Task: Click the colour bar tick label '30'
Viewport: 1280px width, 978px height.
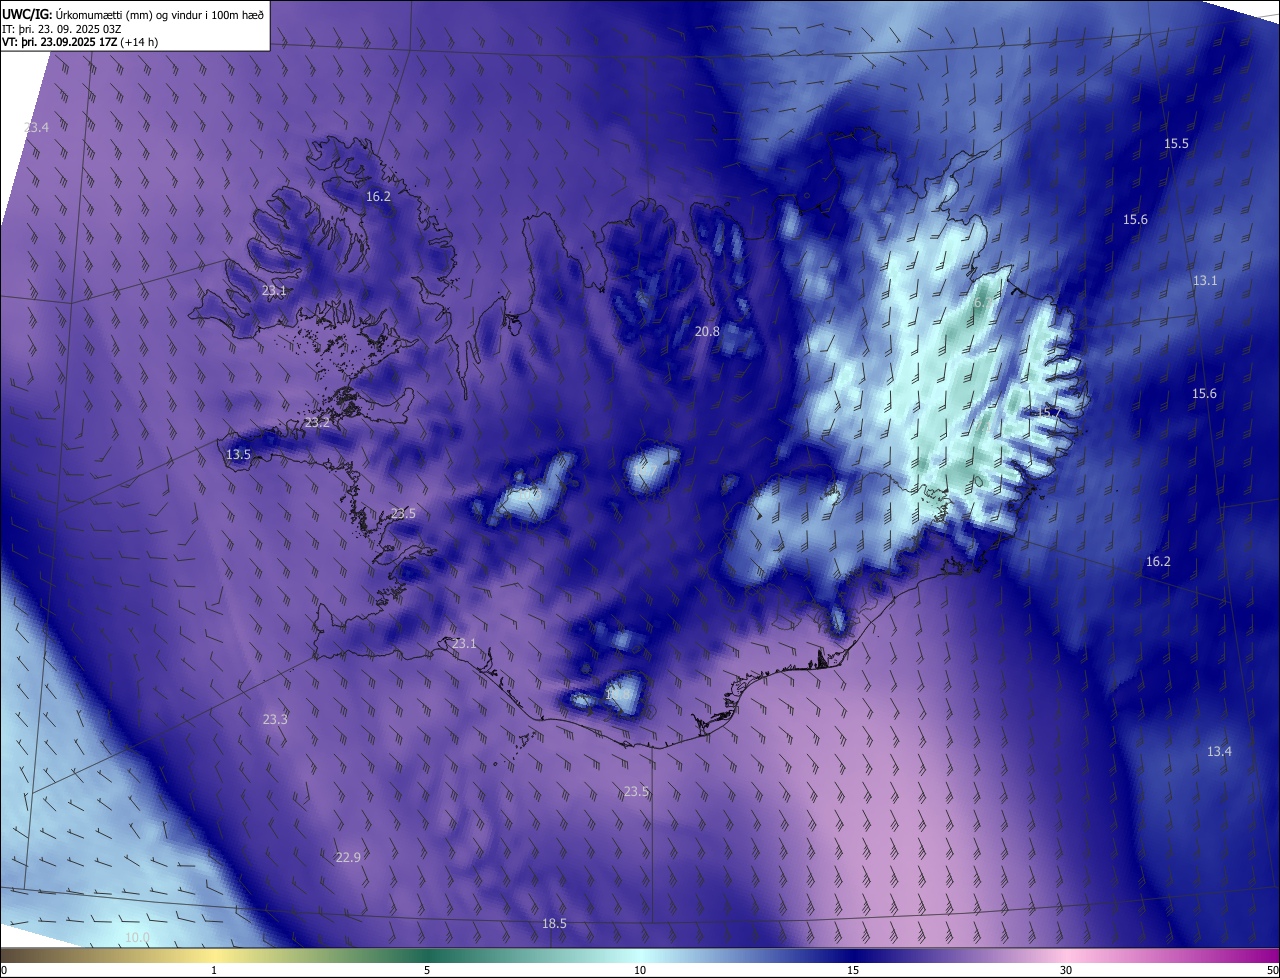Action: [1066, 970]
